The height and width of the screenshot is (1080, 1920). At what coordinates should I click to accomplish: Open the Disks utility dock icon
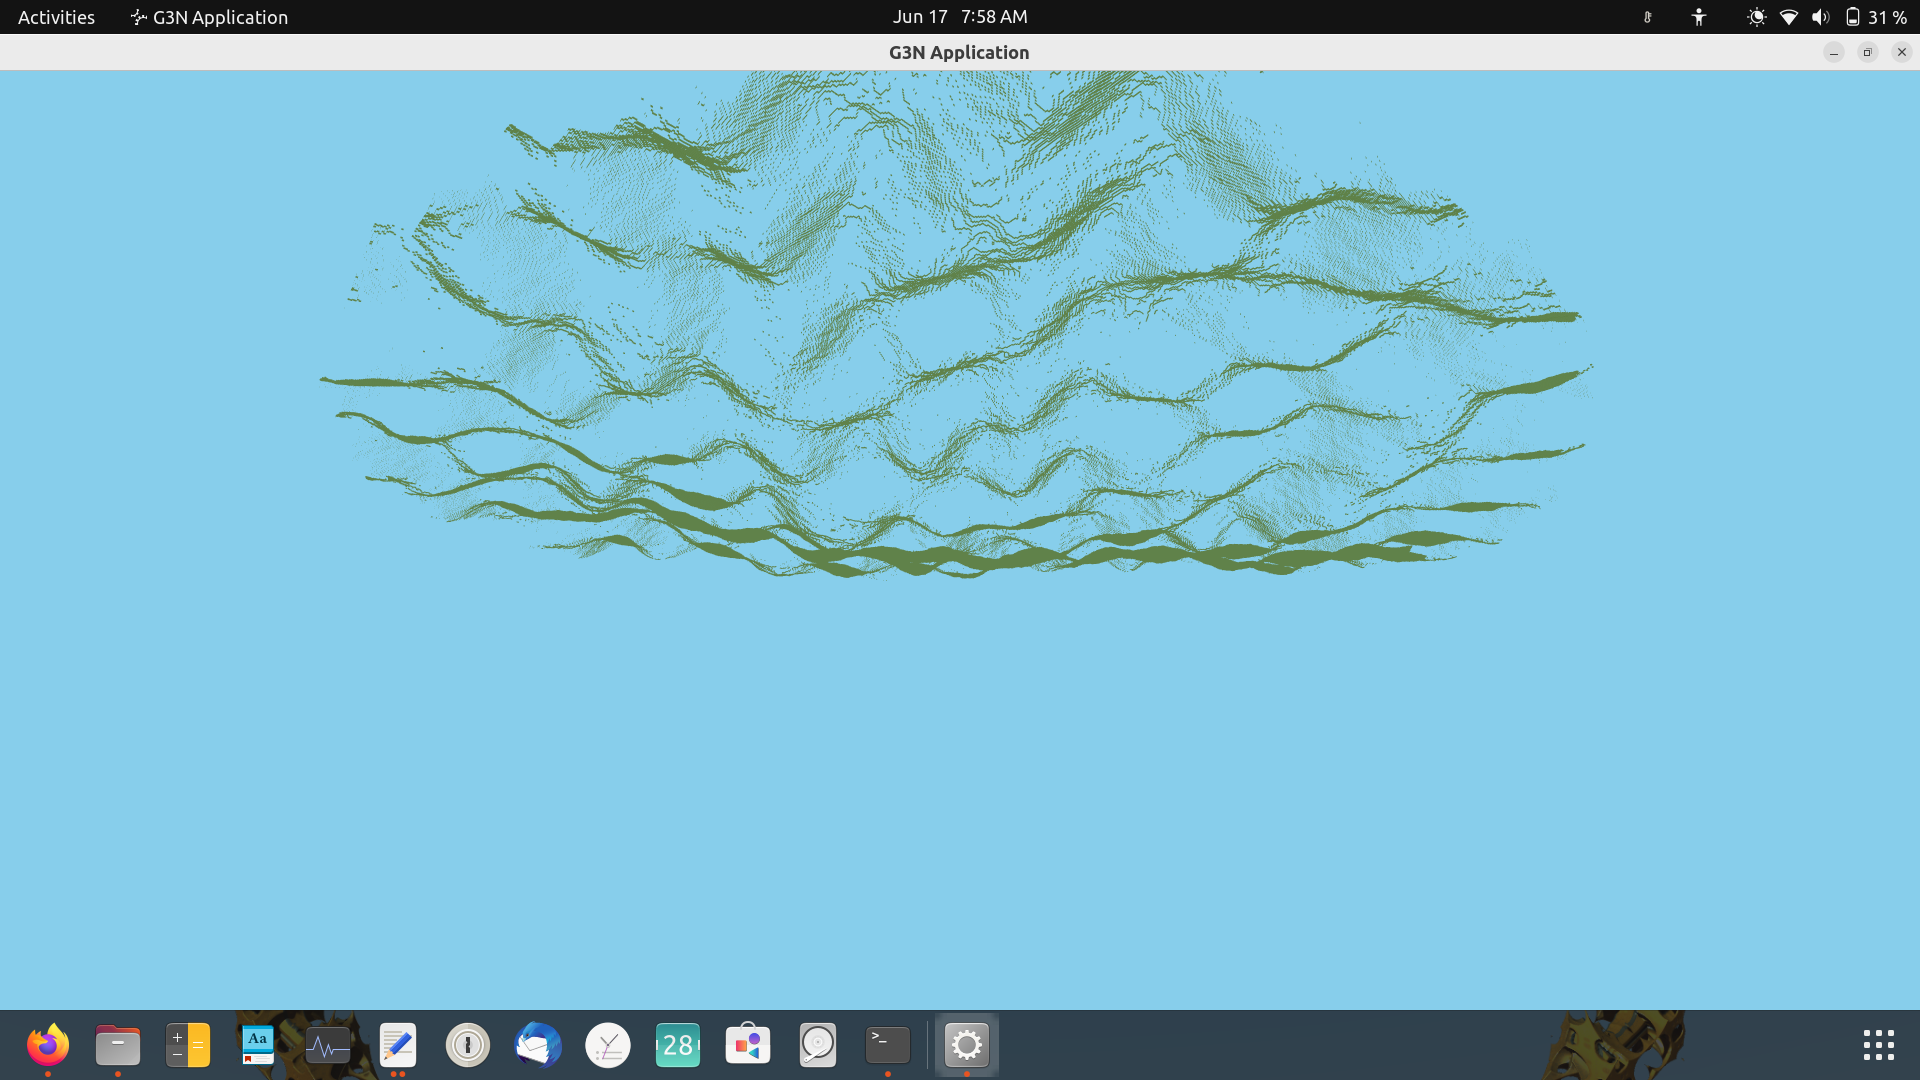[x=818, y=1046]
